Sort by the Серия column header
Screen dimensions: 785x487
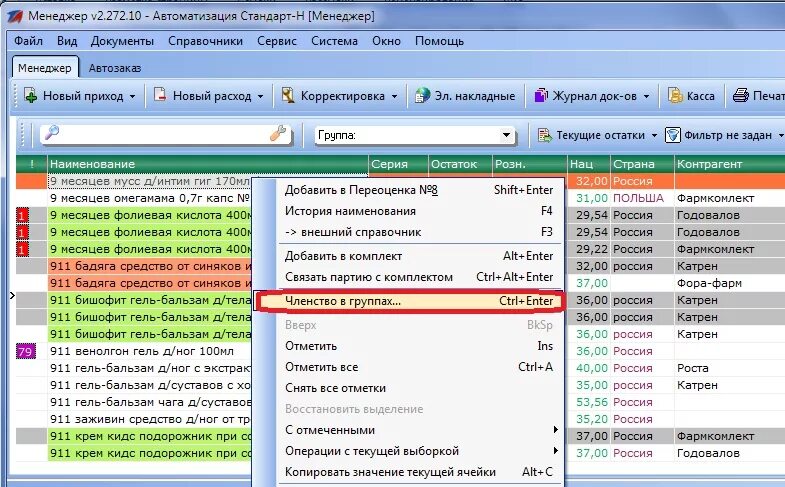point(399,164)
